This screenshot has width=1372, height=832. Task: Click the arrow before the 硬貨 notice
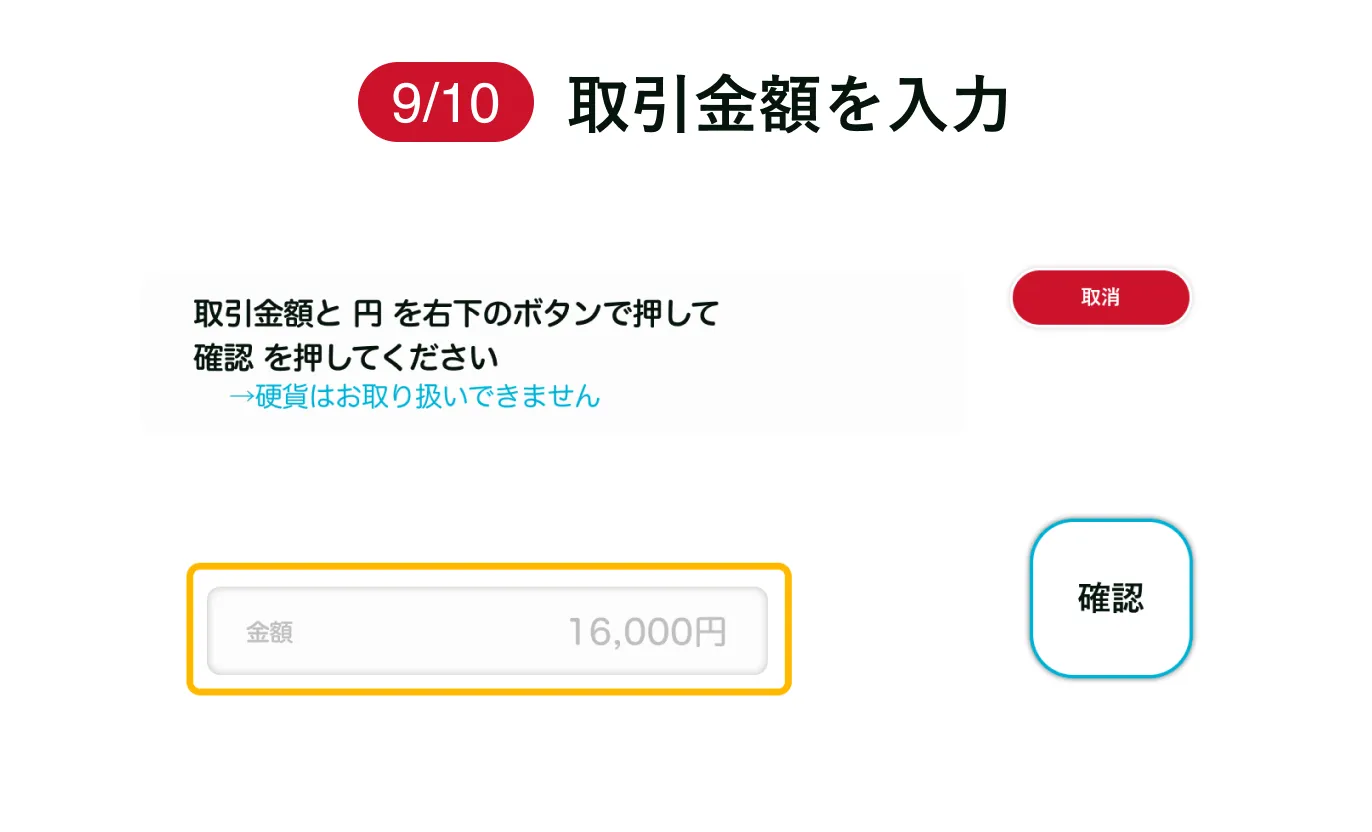(x=242, y=397)
